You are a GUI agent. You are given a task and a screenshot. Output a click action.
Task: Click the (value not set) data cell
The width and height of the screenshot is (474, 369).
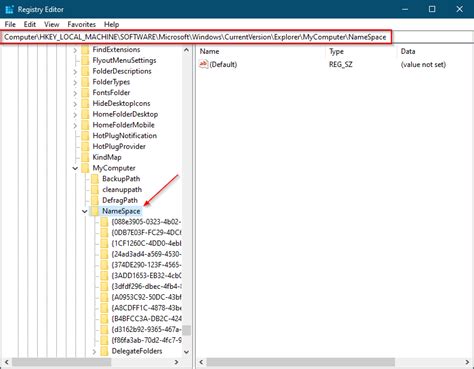(x=423, y=64)
